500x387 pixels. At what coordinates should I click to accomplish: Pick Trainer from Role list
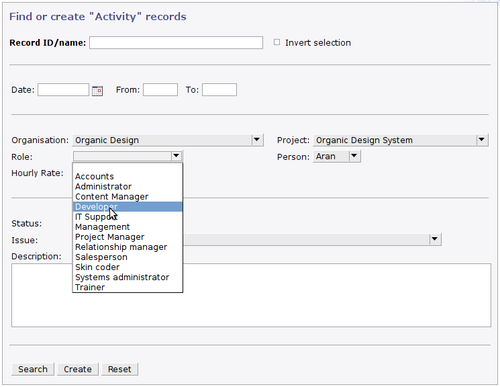(127, 287)
